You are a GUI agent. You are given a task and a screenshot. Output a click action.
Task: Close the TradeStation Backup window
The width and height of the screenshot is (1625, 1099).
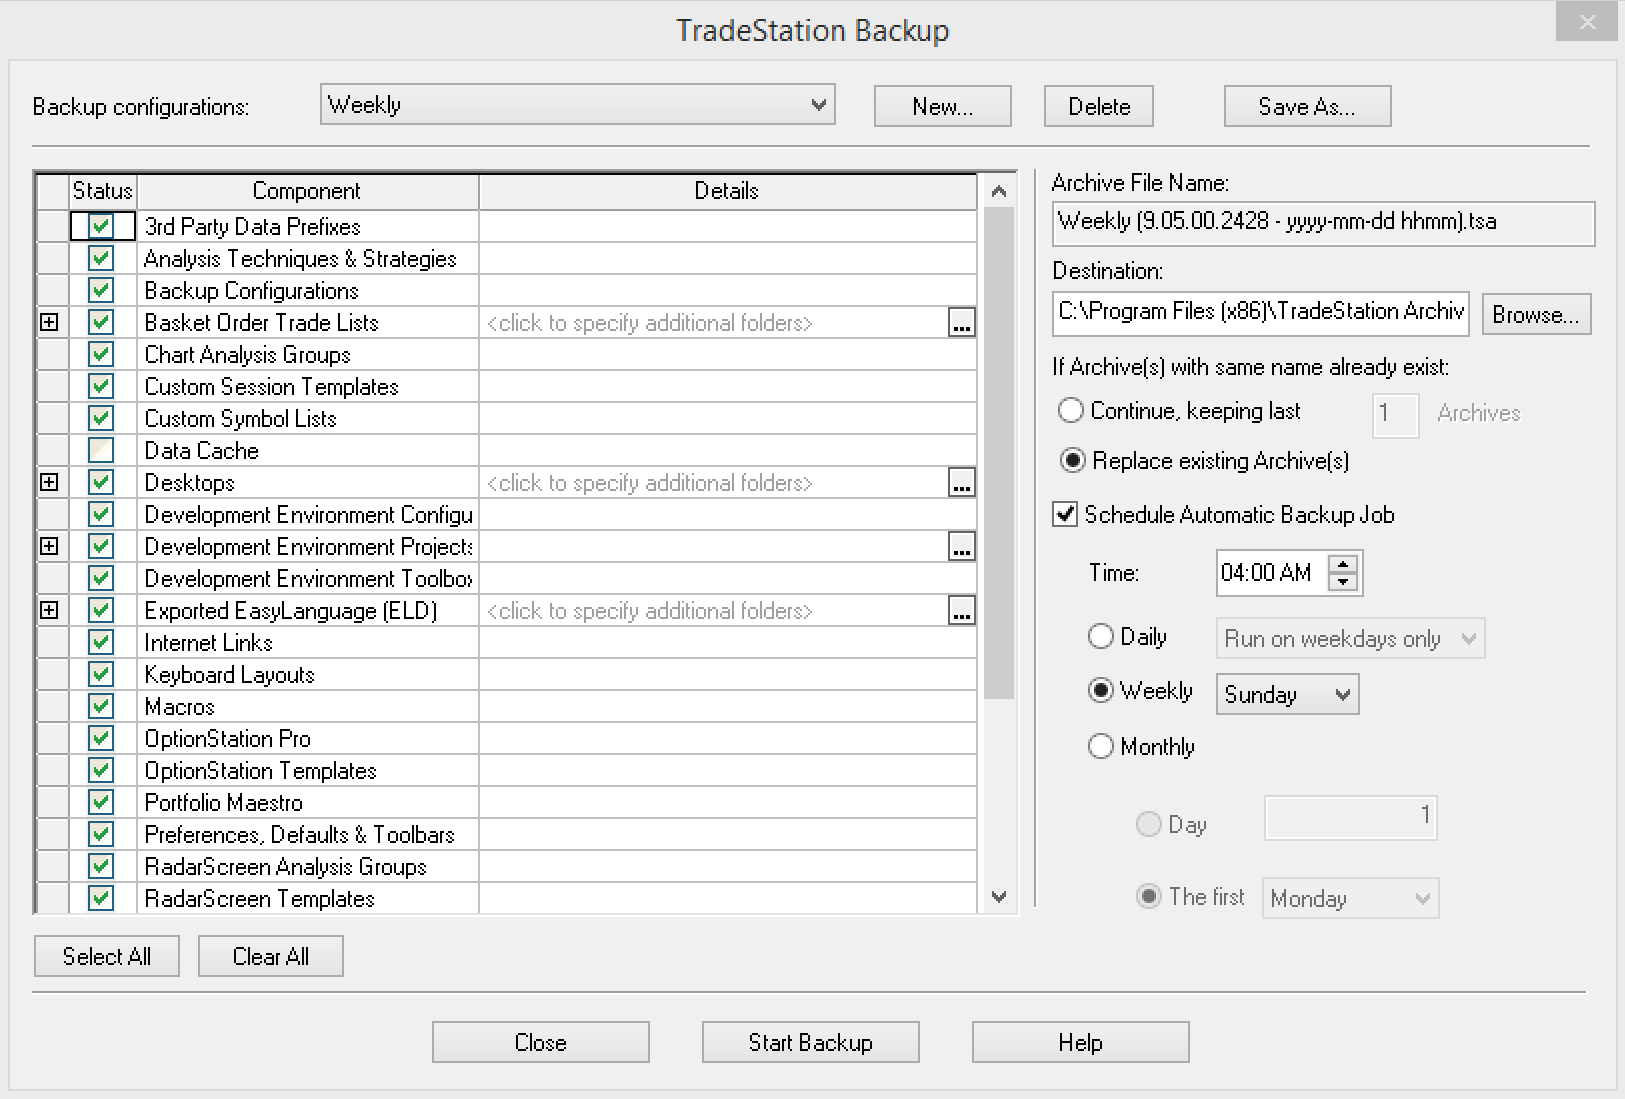click(1586, 21)
